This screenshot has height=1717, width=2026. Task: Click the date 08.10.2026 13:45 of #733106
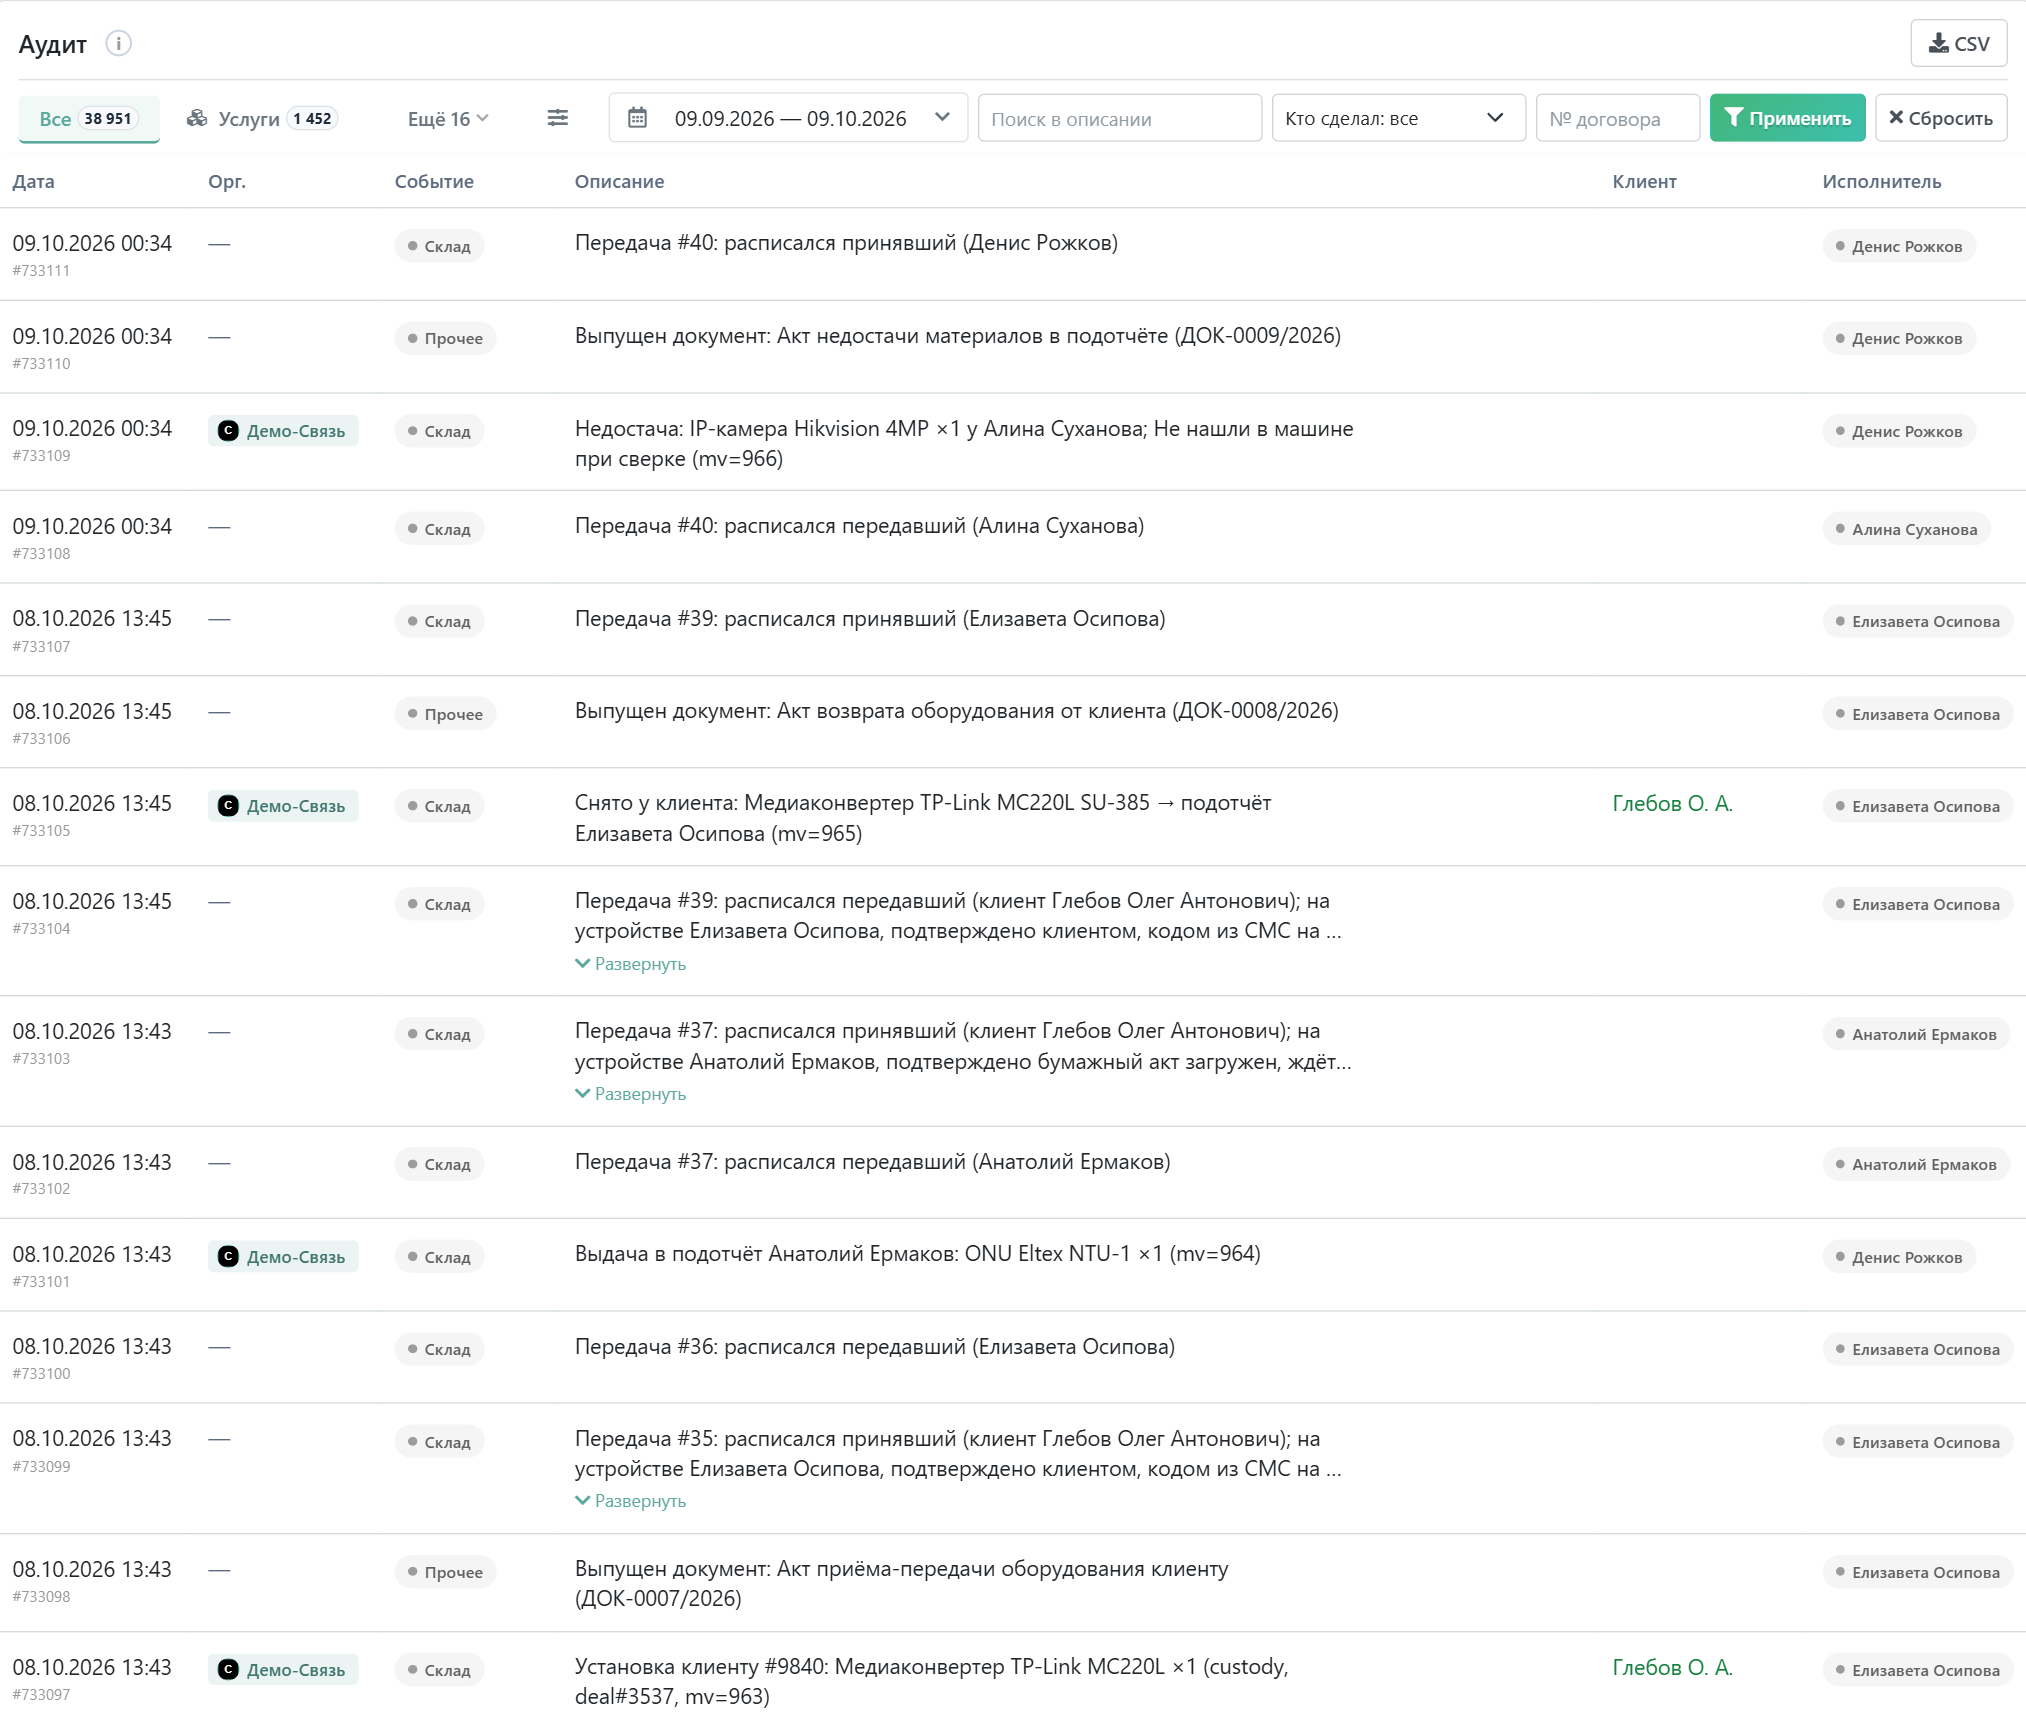click(92, 712)
